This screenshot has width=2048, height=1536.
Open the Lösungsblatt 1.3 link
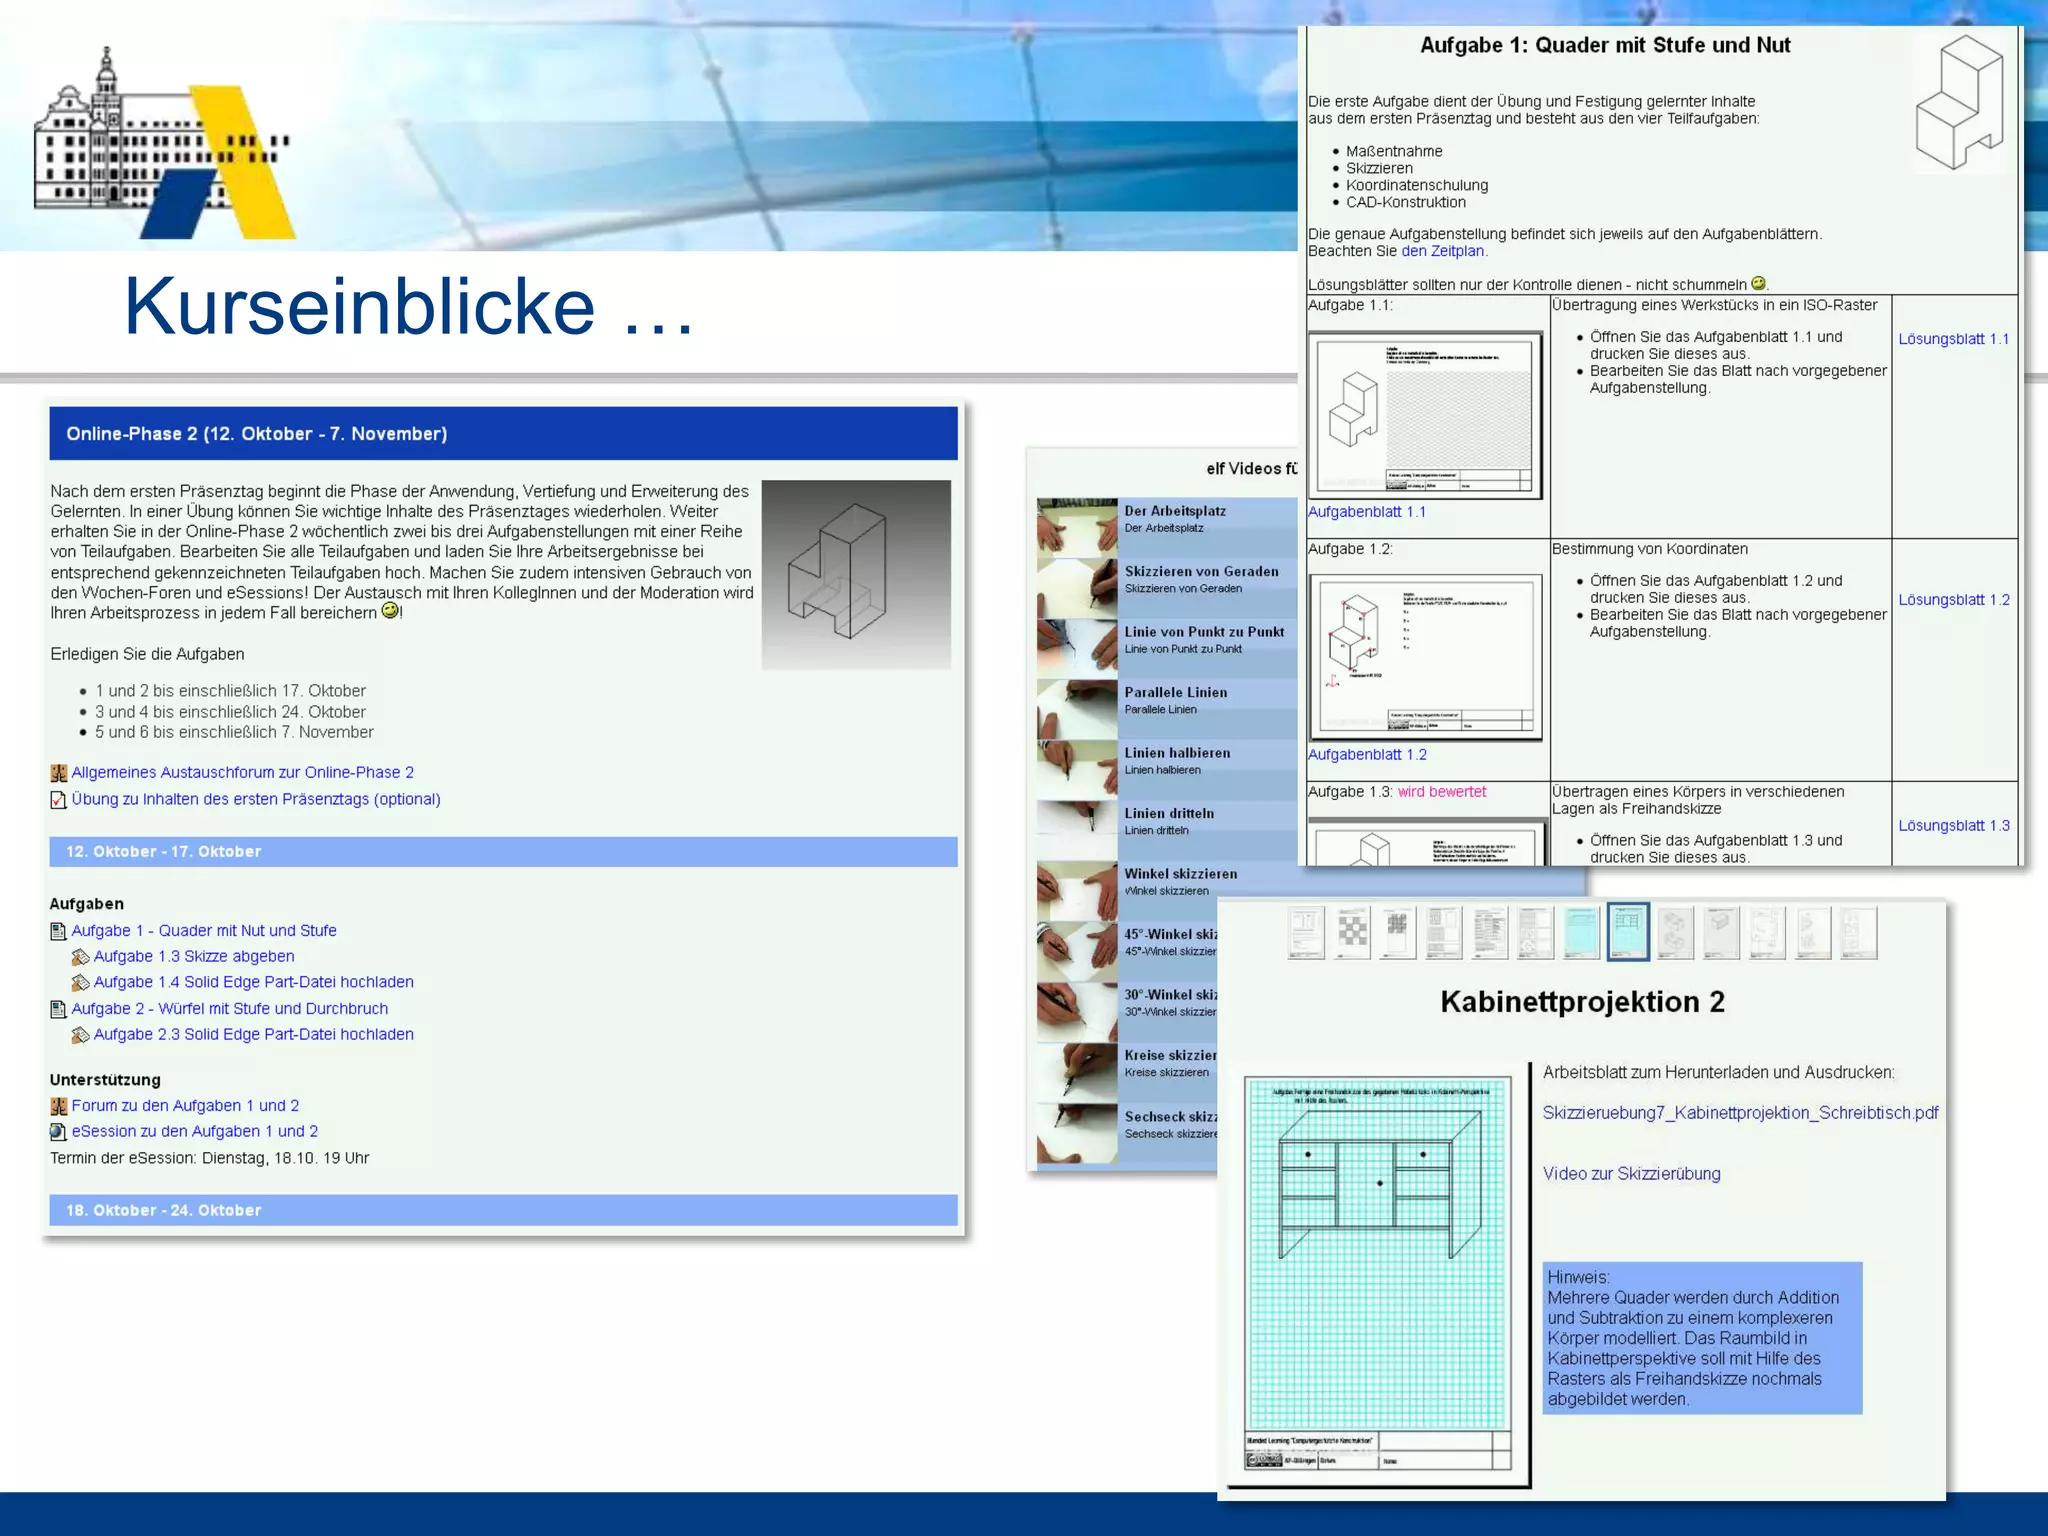pos(1953,826)
